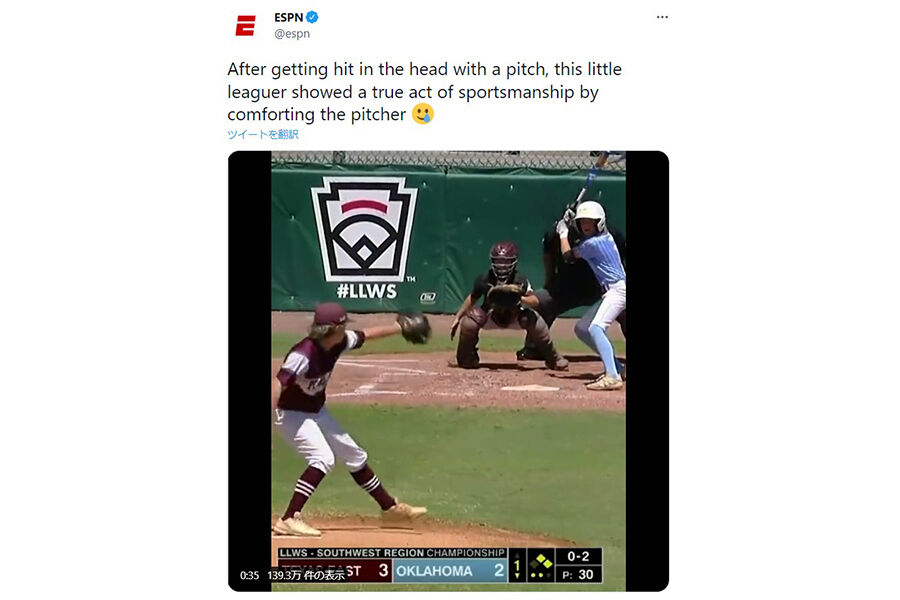Open the @espn handle link
The height and width of the screenshot is (600, 900).
coord(292,34)
